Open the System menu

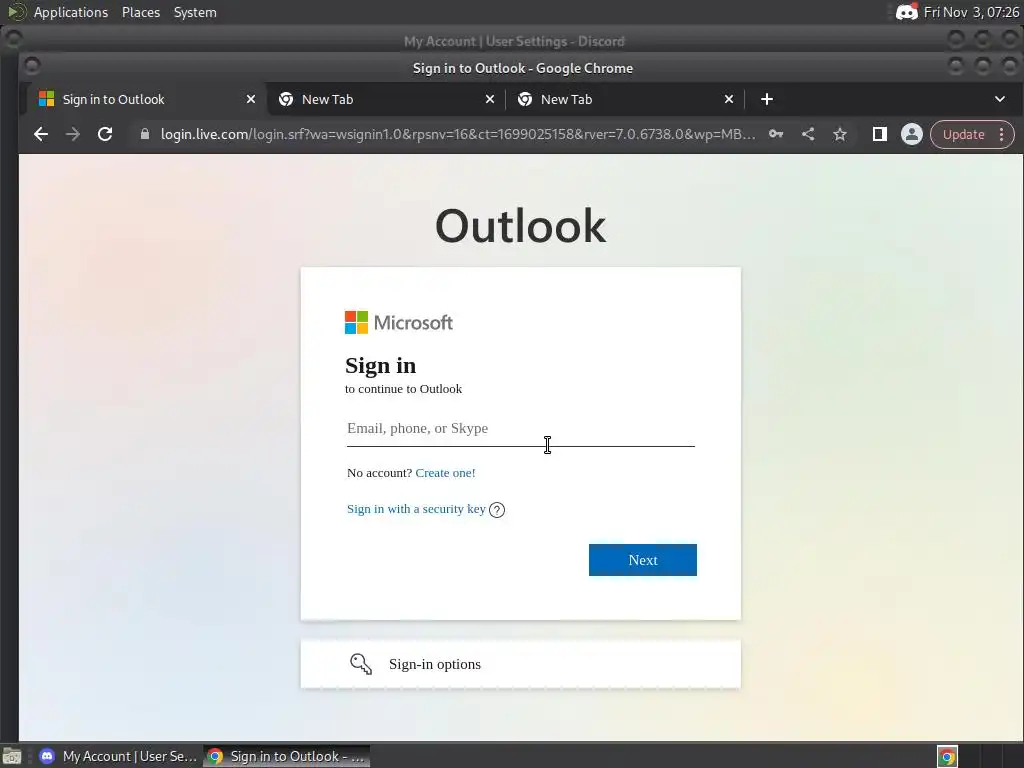coord(195,12)
